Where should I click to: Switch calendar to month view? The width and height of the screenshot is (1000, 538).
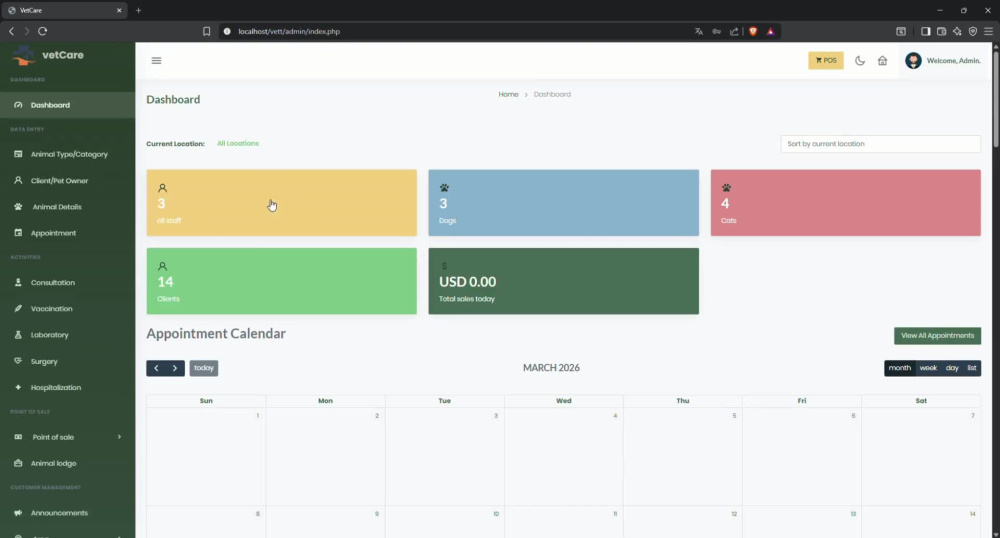point(900,368)
